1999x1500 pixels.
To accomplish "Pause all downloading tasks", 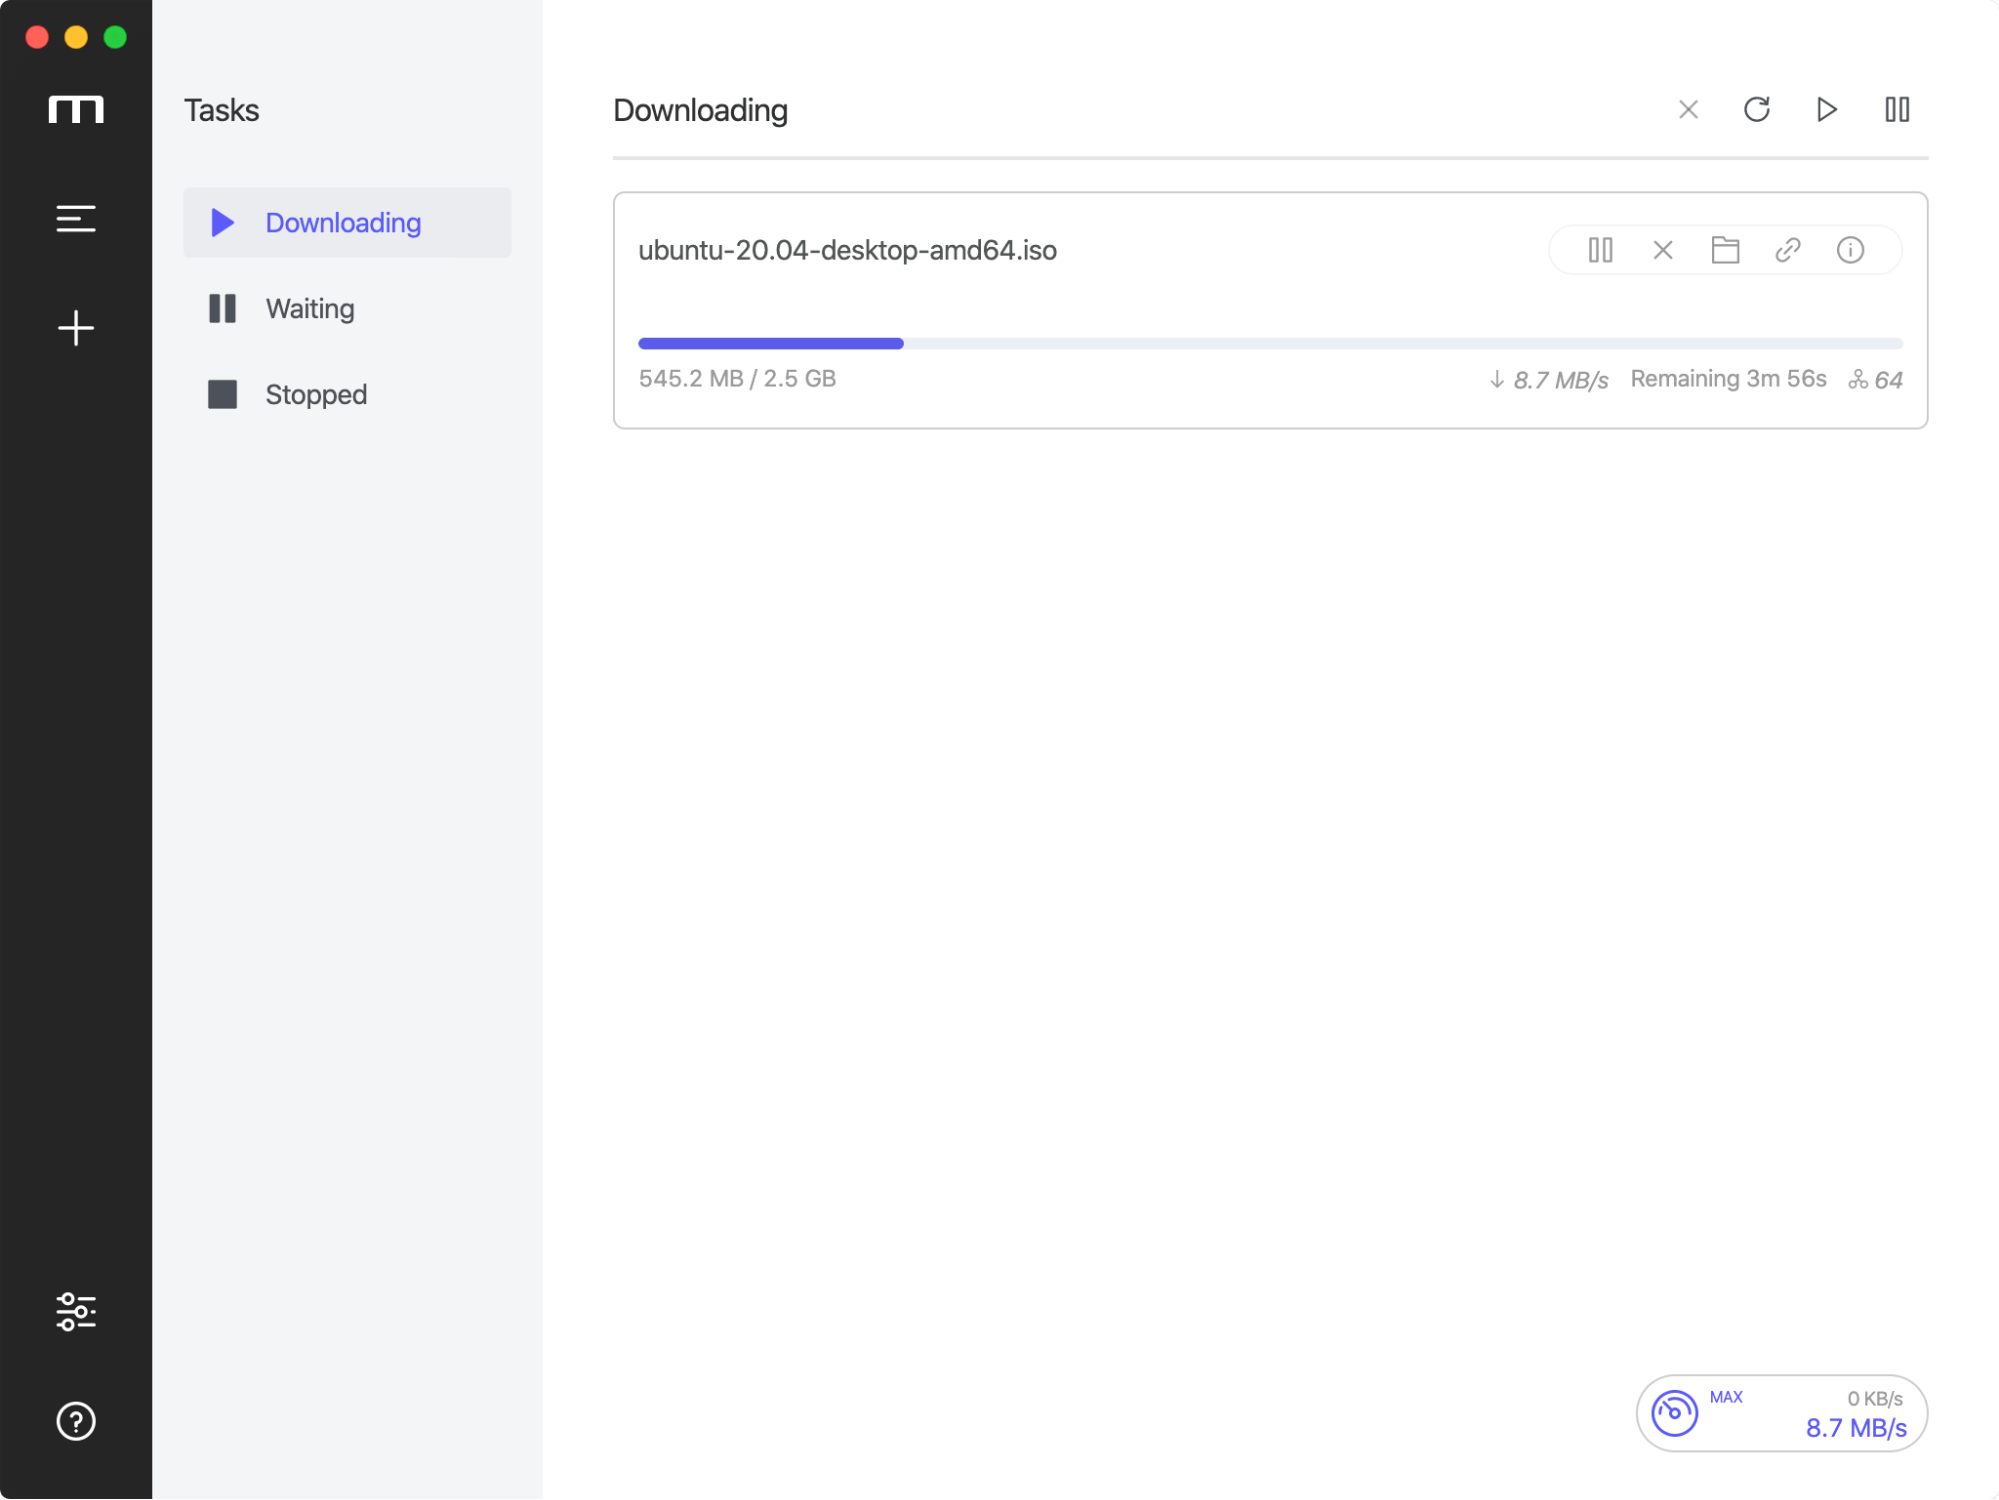I will click(x=1897, y=109).
